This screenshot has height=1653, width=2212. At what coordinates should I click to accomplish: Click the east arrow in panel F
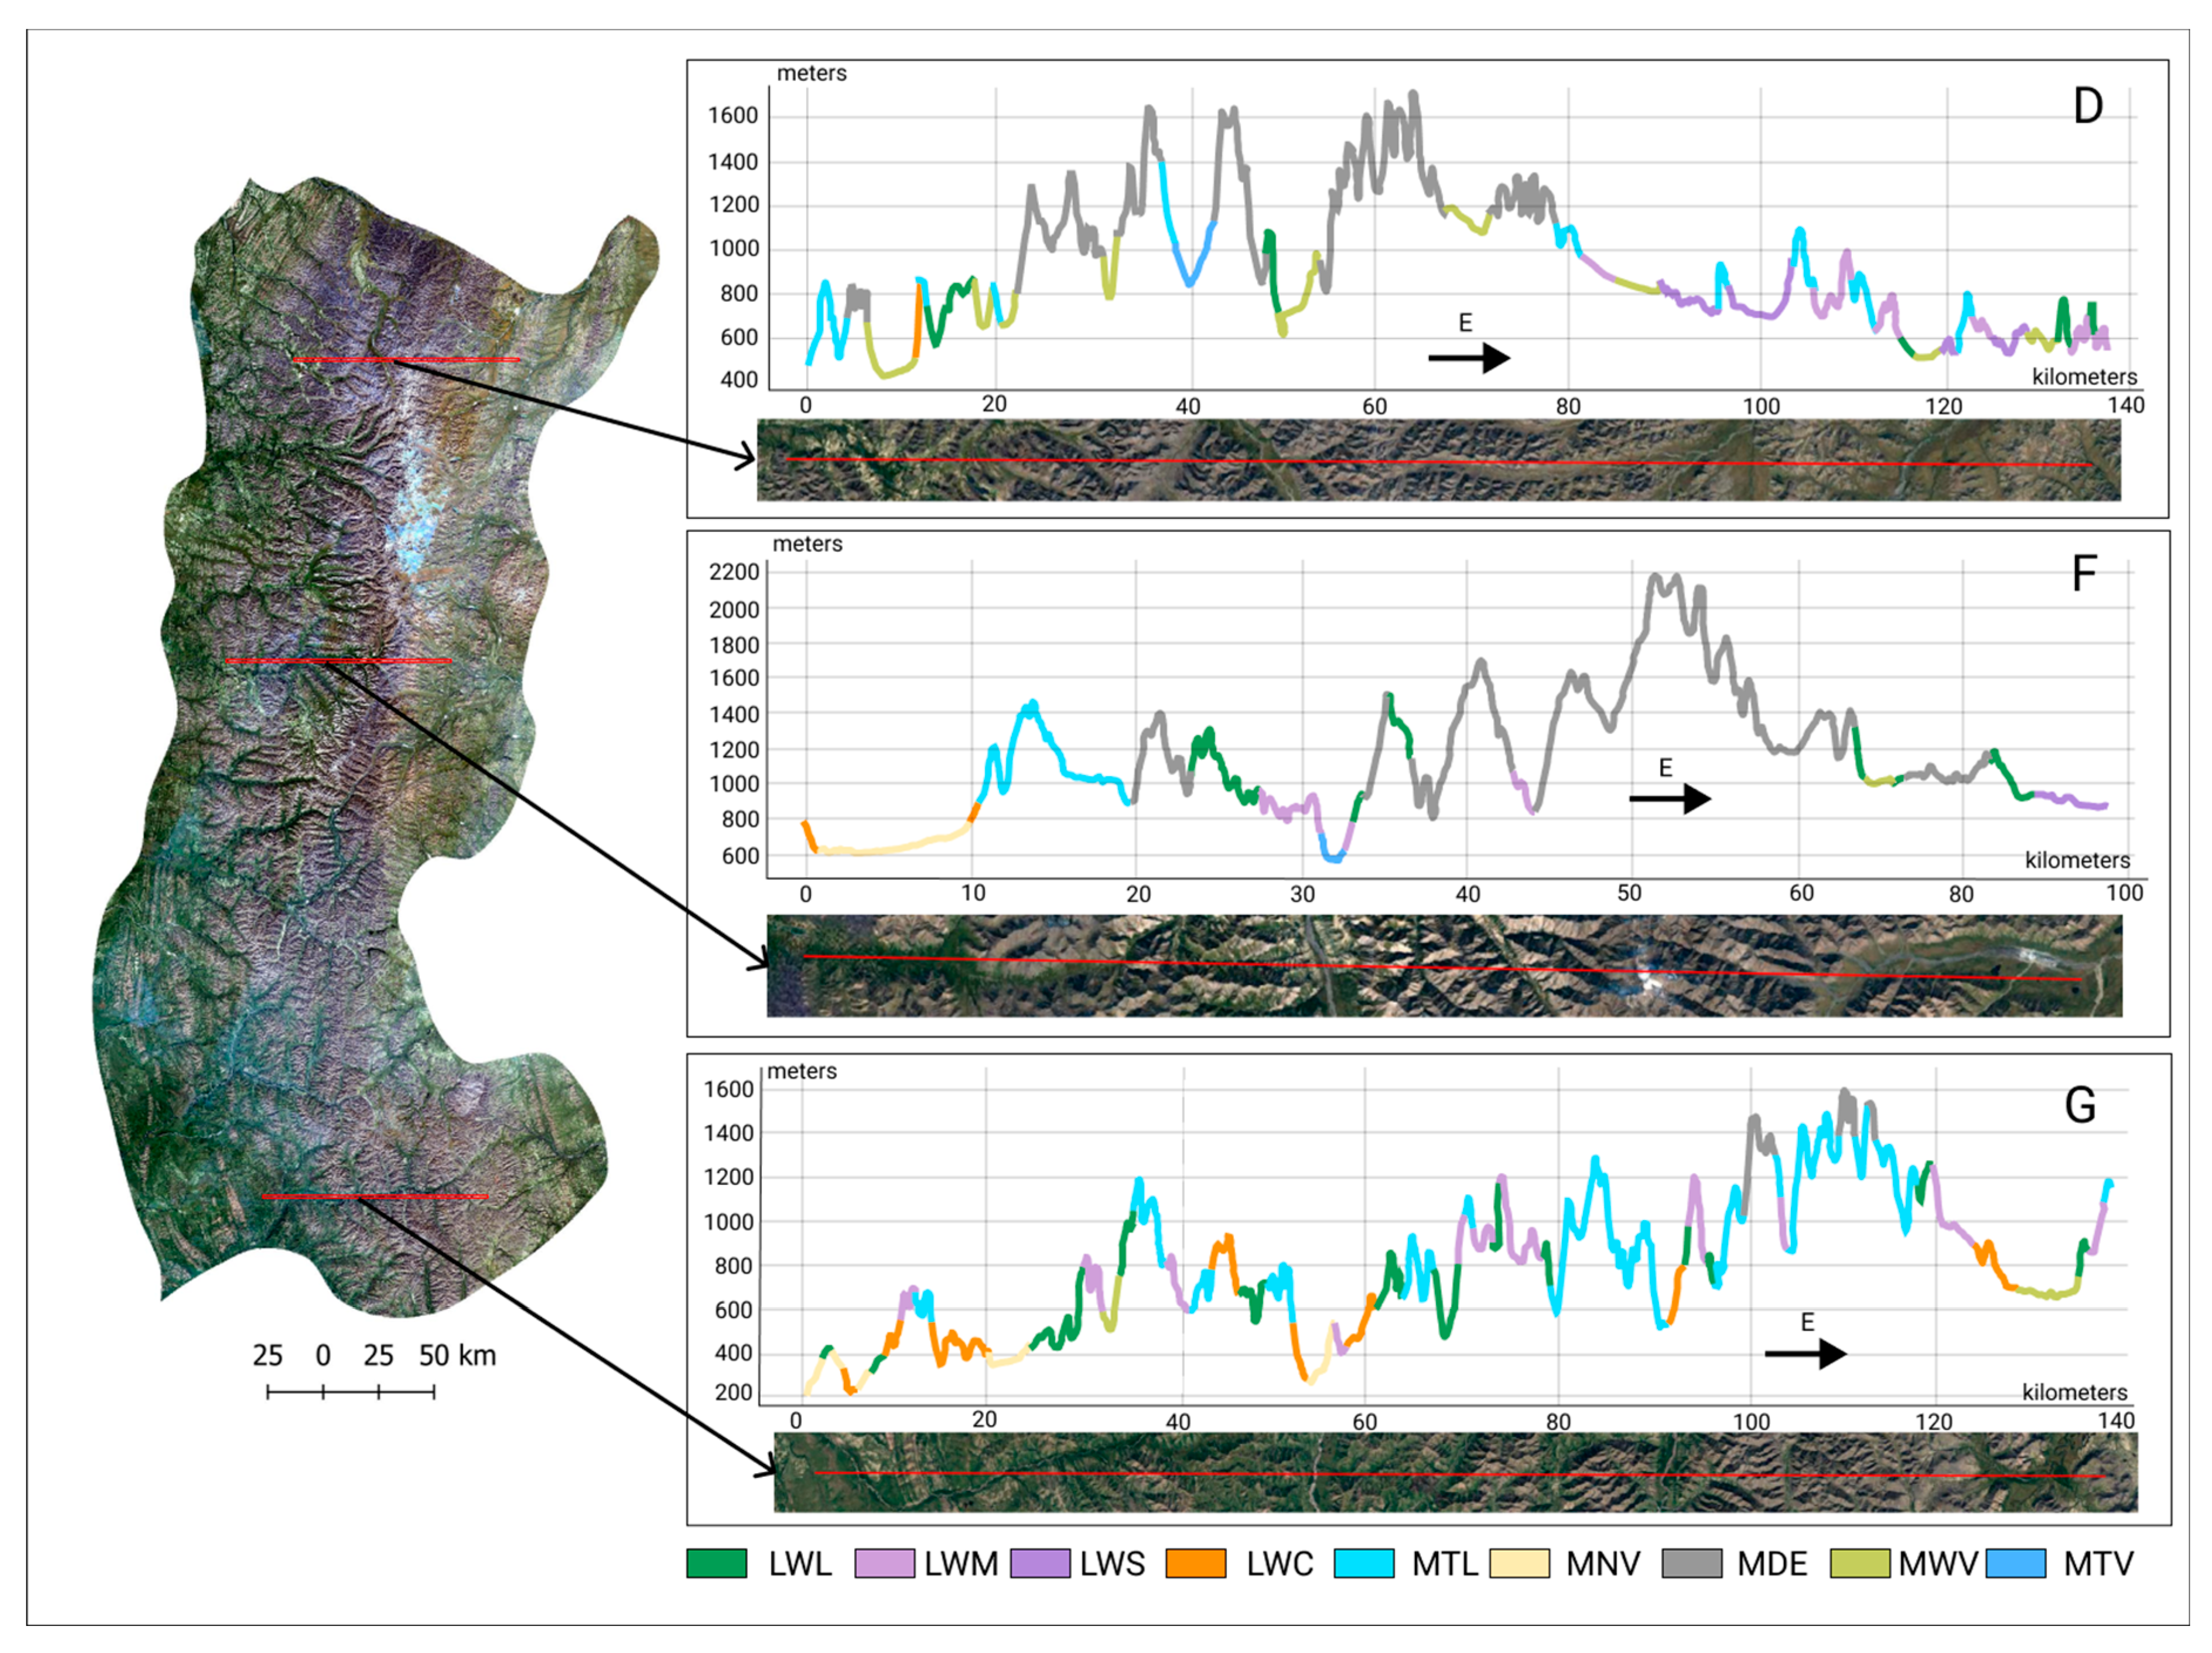(1670, 798)
